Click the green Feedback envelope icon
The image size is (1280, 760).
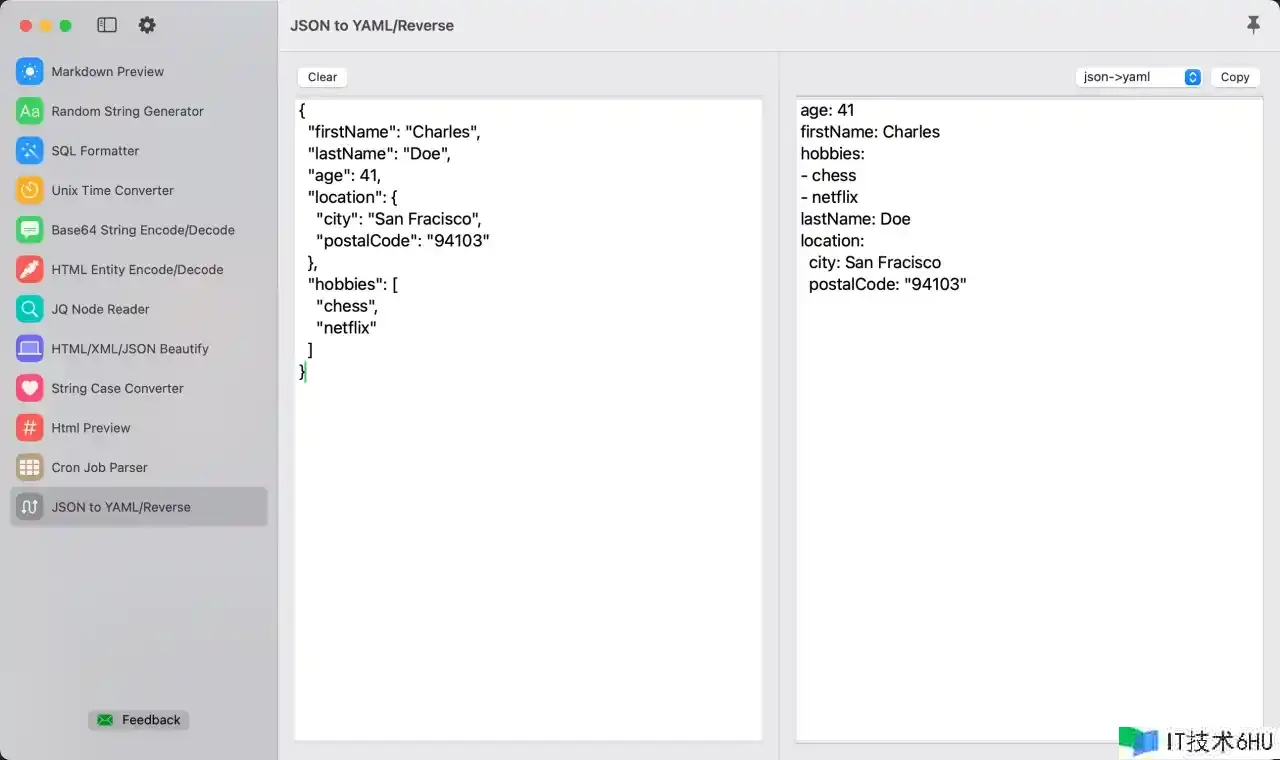click(105, 720)
